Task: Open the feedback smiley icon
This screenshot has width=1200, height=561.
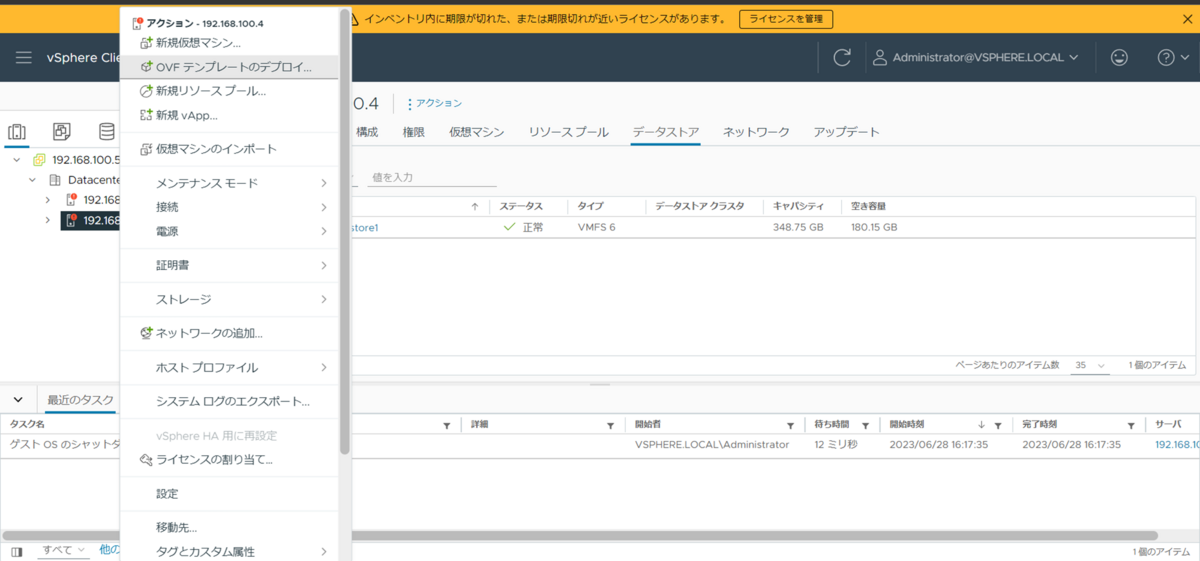Action: 1119,57
